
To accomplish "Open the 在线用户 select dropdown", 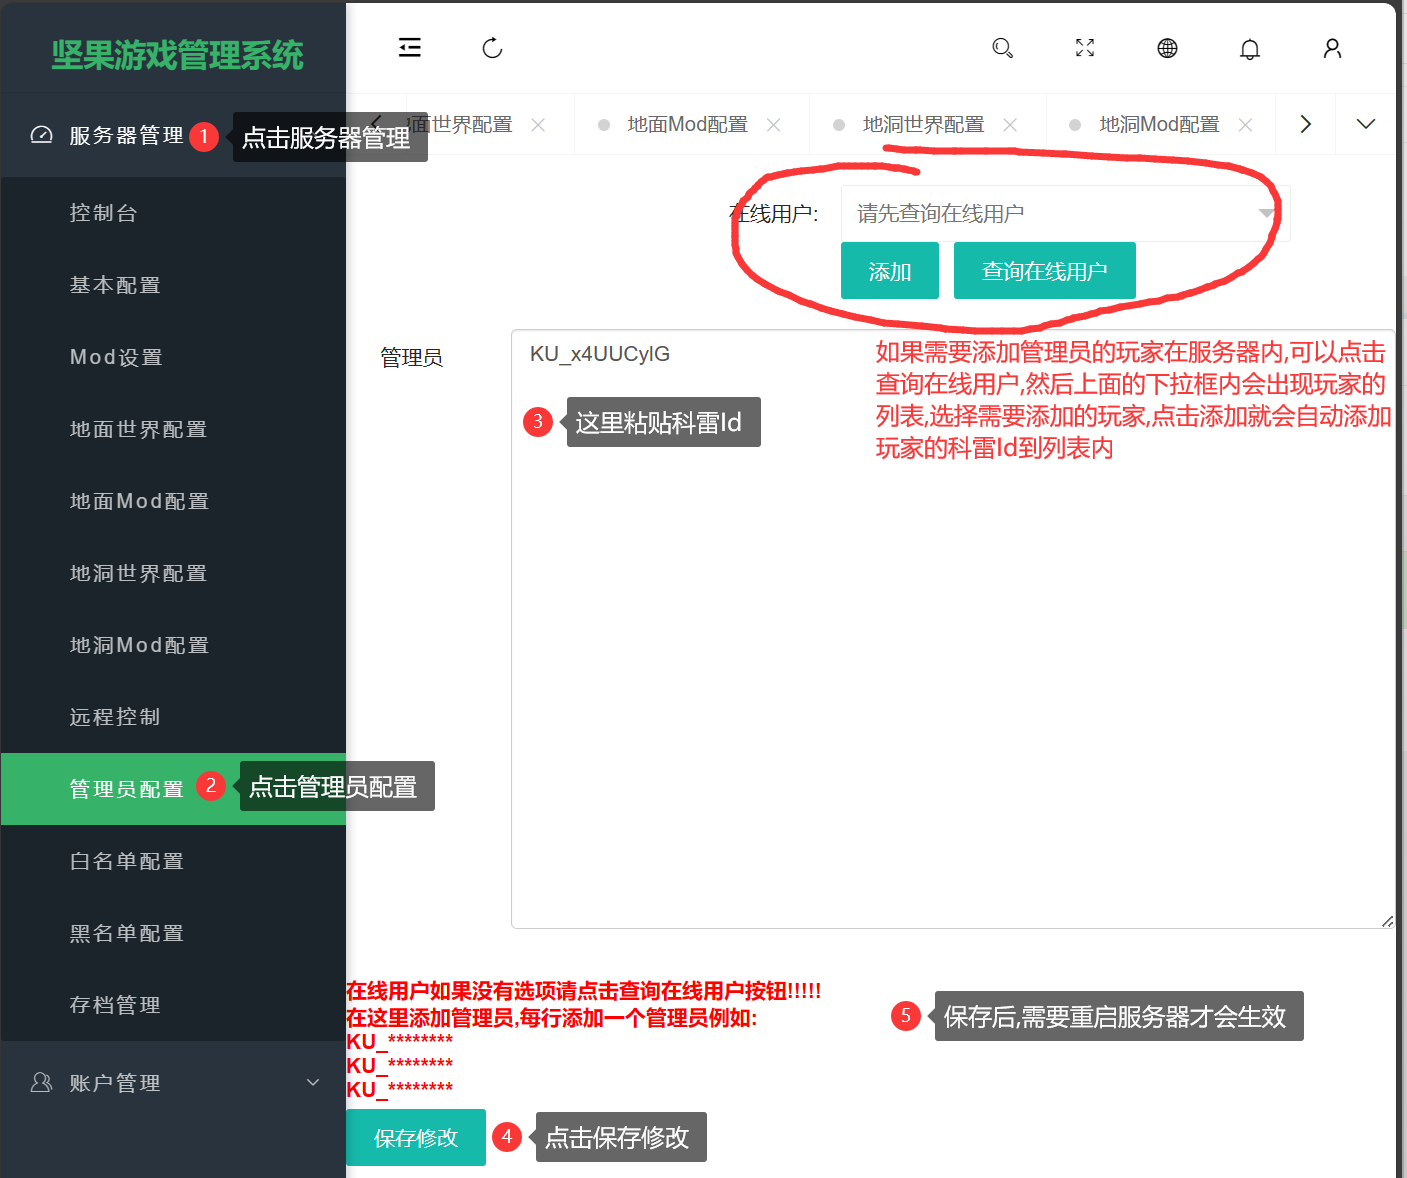I will tap(1065, 213).
